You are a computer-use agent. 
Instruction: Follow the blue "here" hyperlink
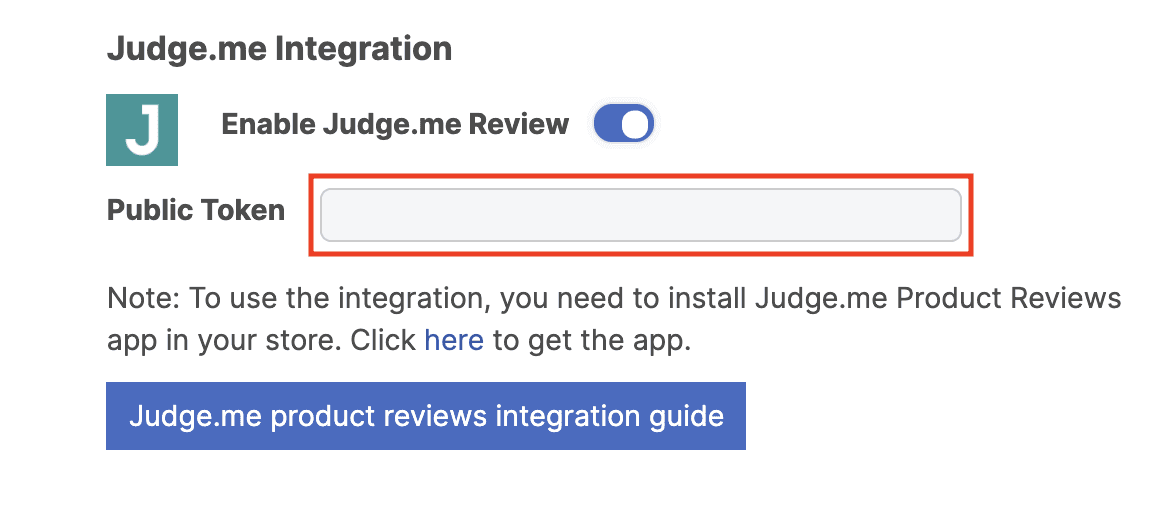pos(454,340)
